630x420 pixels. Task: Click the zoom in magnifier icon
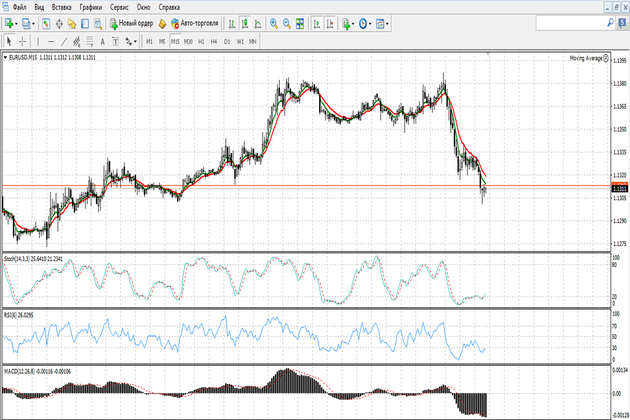[x=273, y=23]
